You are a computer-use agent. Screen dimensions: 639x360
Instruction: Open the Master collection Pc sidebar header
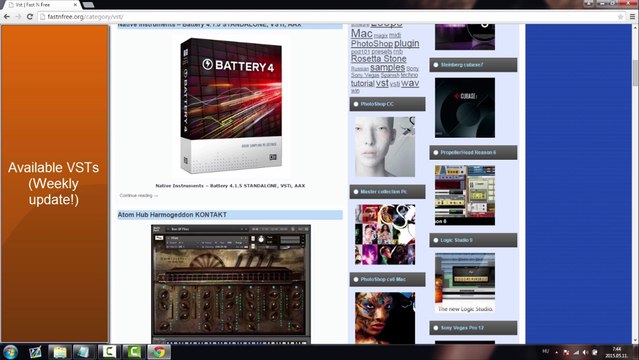click(387, 192)
